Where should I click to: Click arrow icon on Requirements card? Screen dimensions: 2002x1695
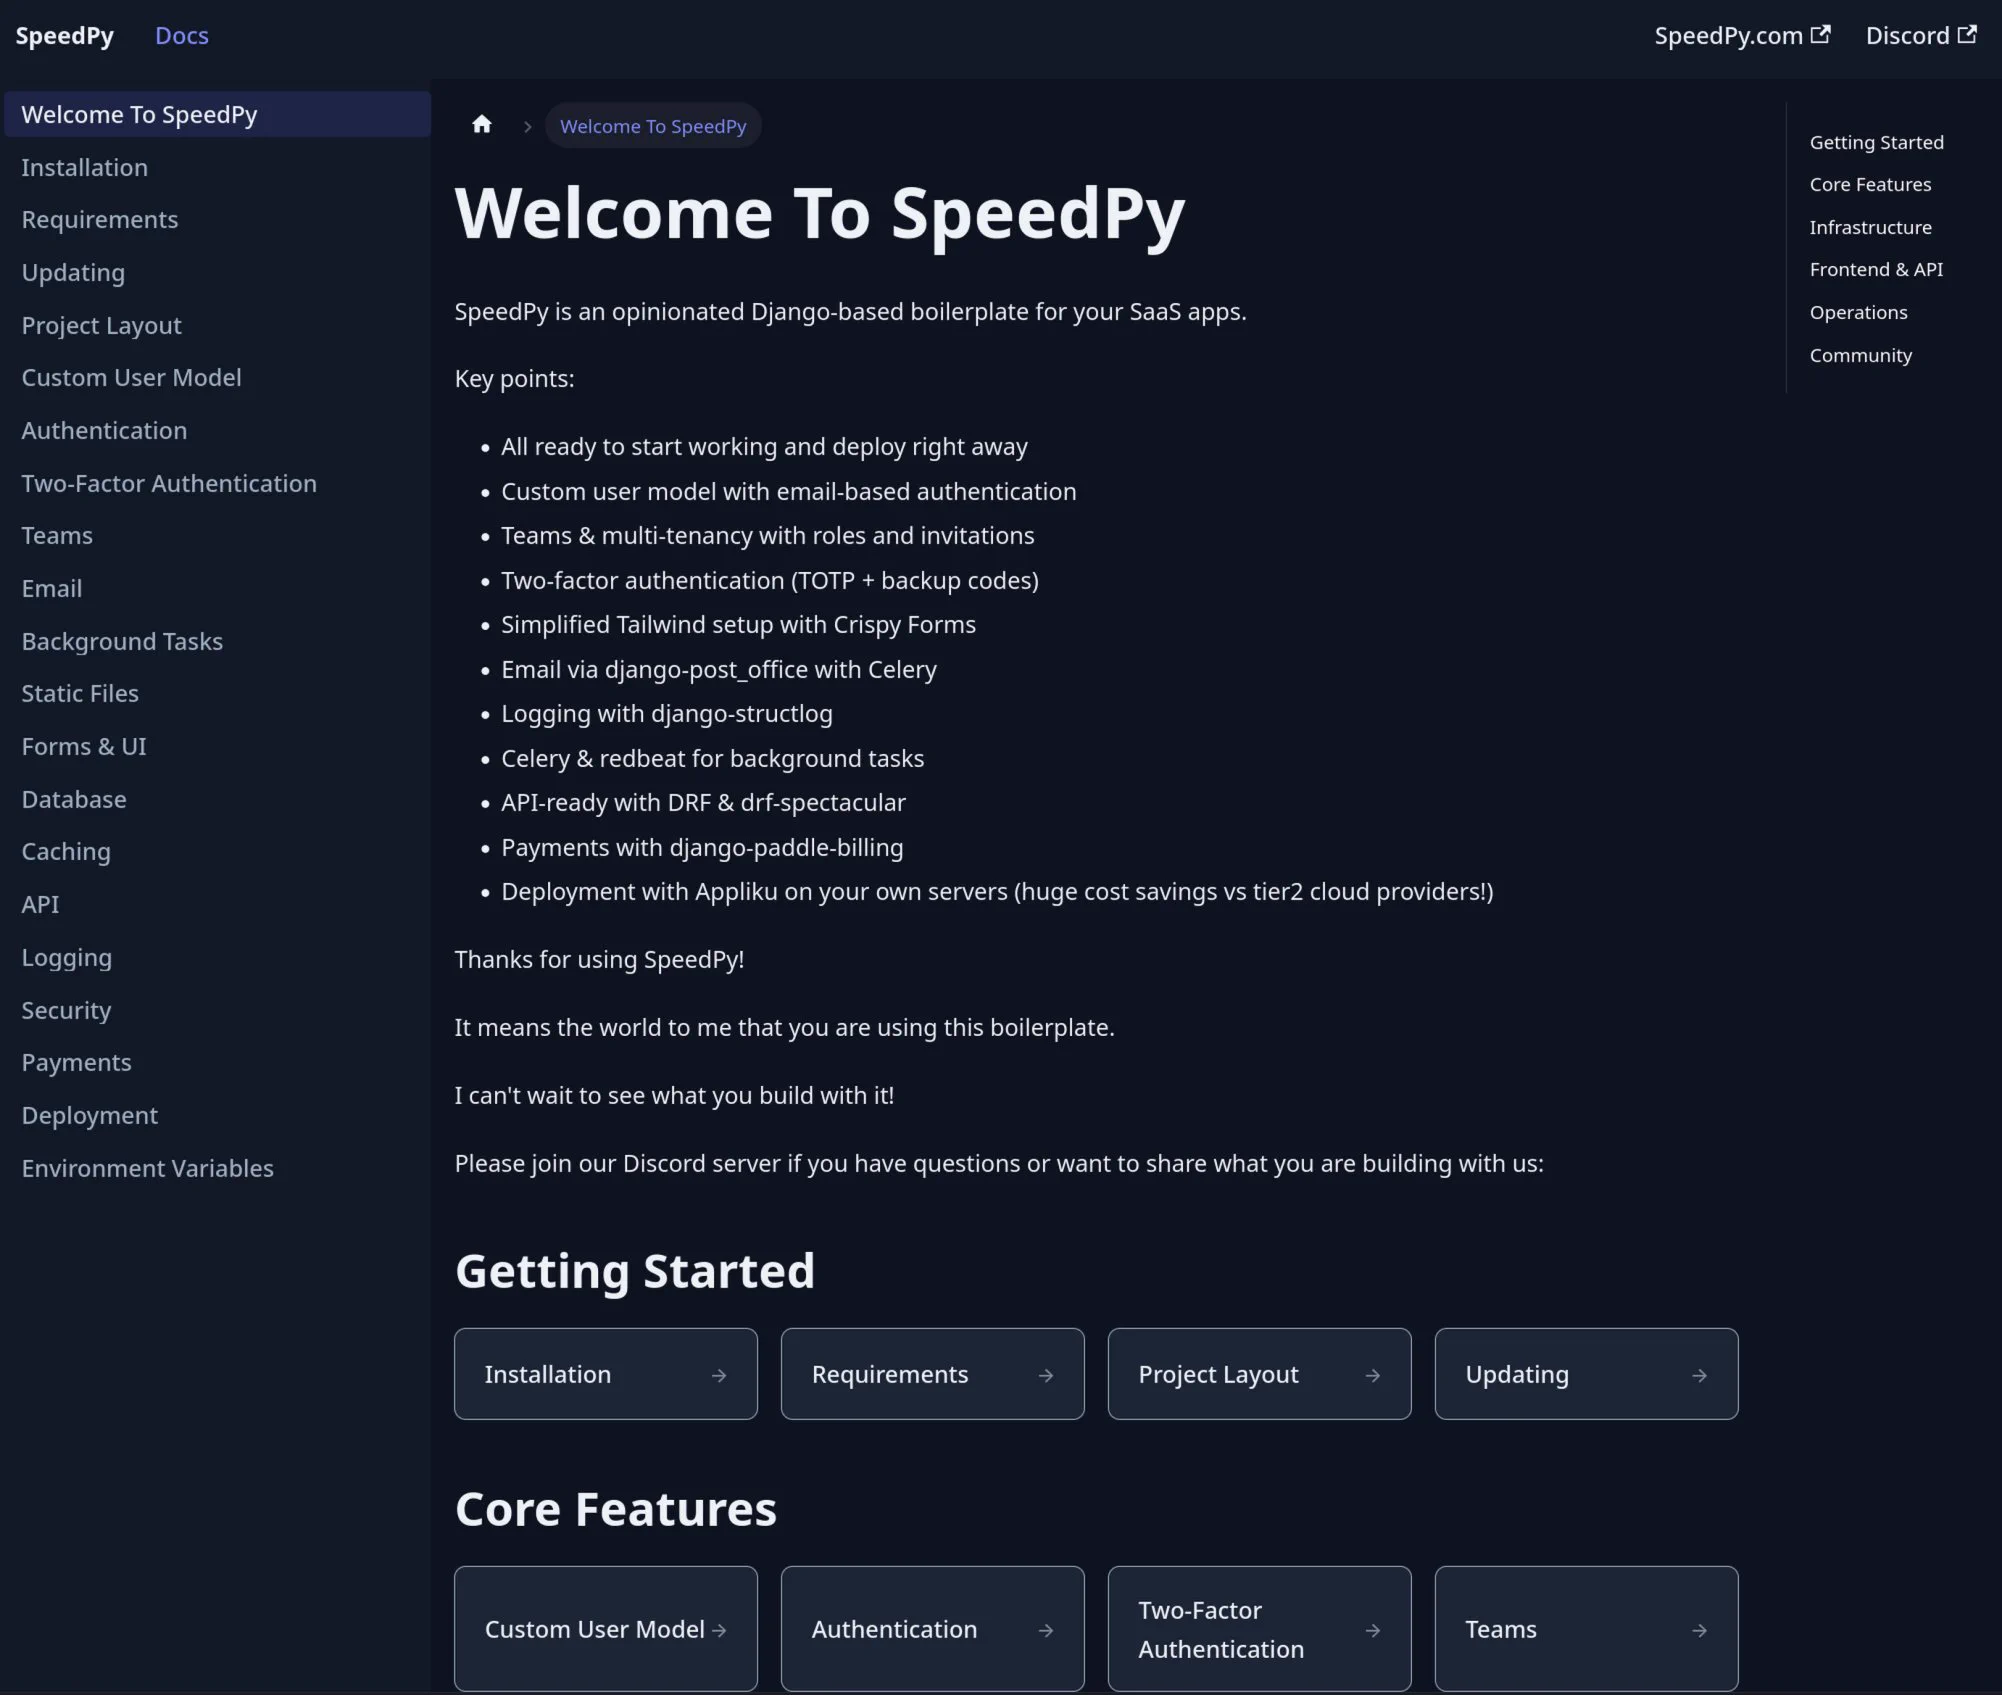(1046, 1376)
